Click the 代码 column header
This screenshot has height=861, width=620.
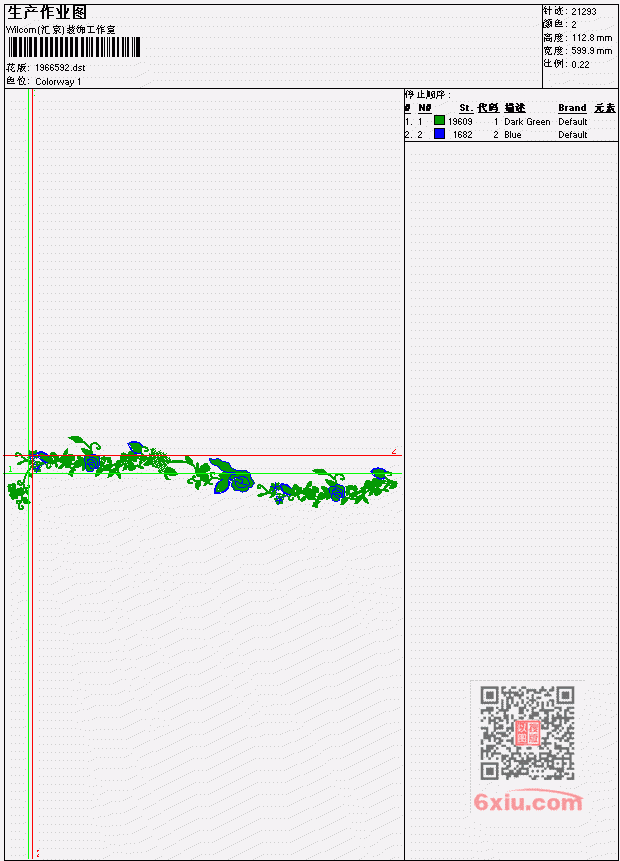click(488, 108)
